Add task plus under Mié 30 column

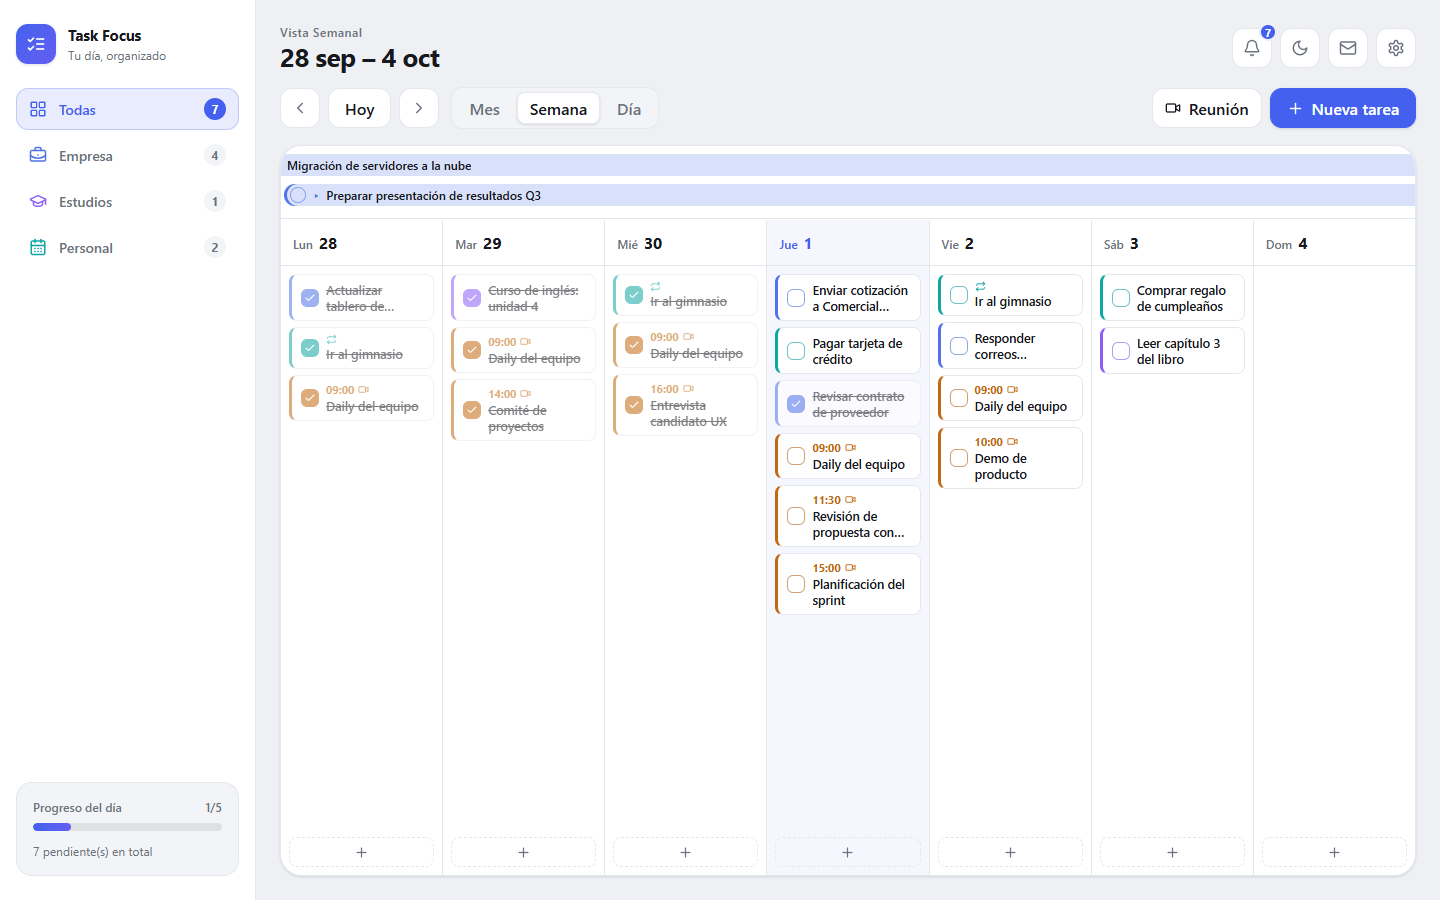pos(685,852)
